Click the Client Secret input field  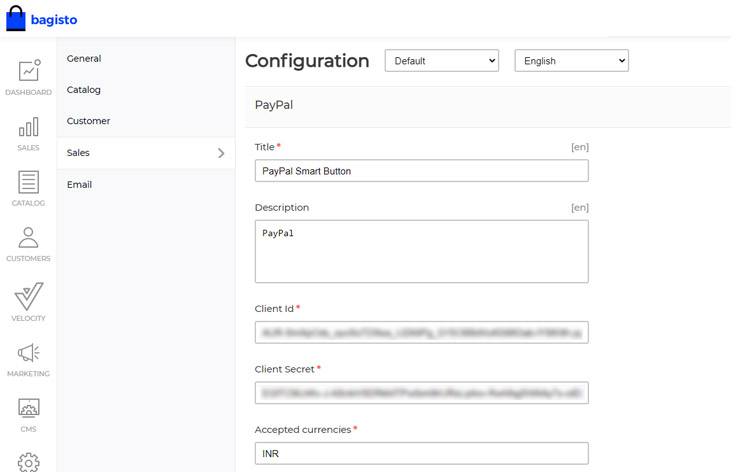pyautogui.click(x=421, y=393)
